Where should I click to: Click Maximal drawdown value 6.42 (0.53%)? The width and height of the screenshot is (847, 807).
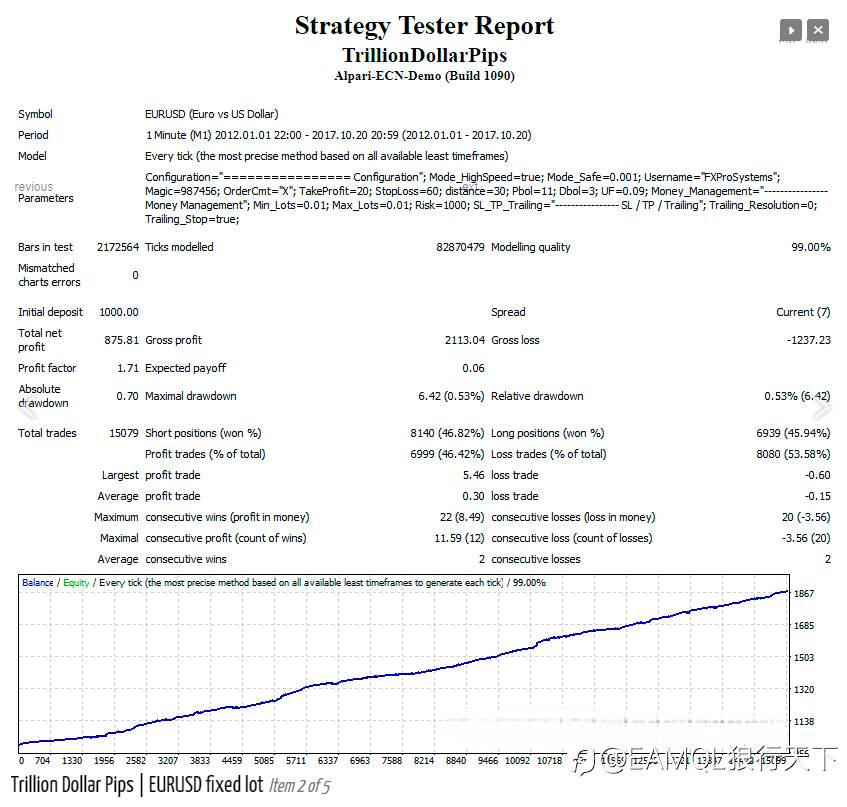pos(451,396)
